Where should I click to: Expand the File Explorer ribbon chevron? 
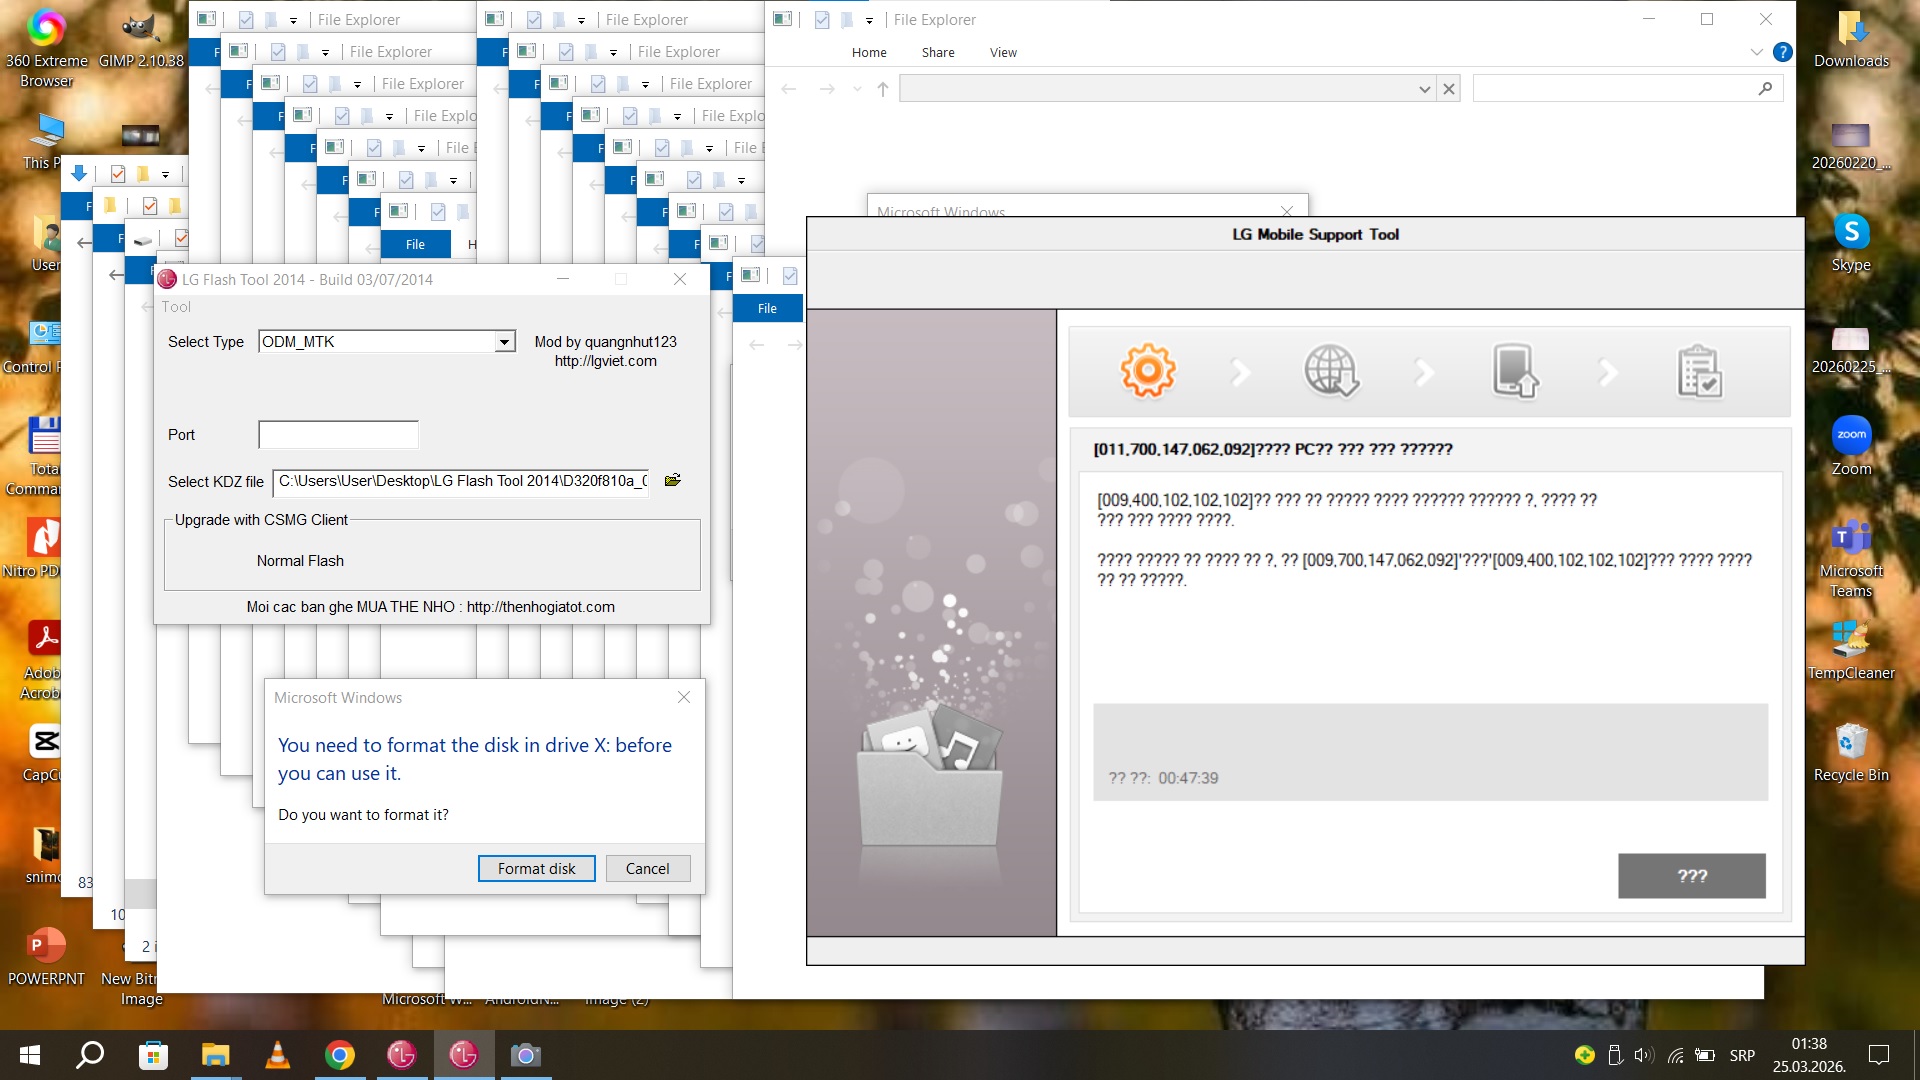point(1756,52)
